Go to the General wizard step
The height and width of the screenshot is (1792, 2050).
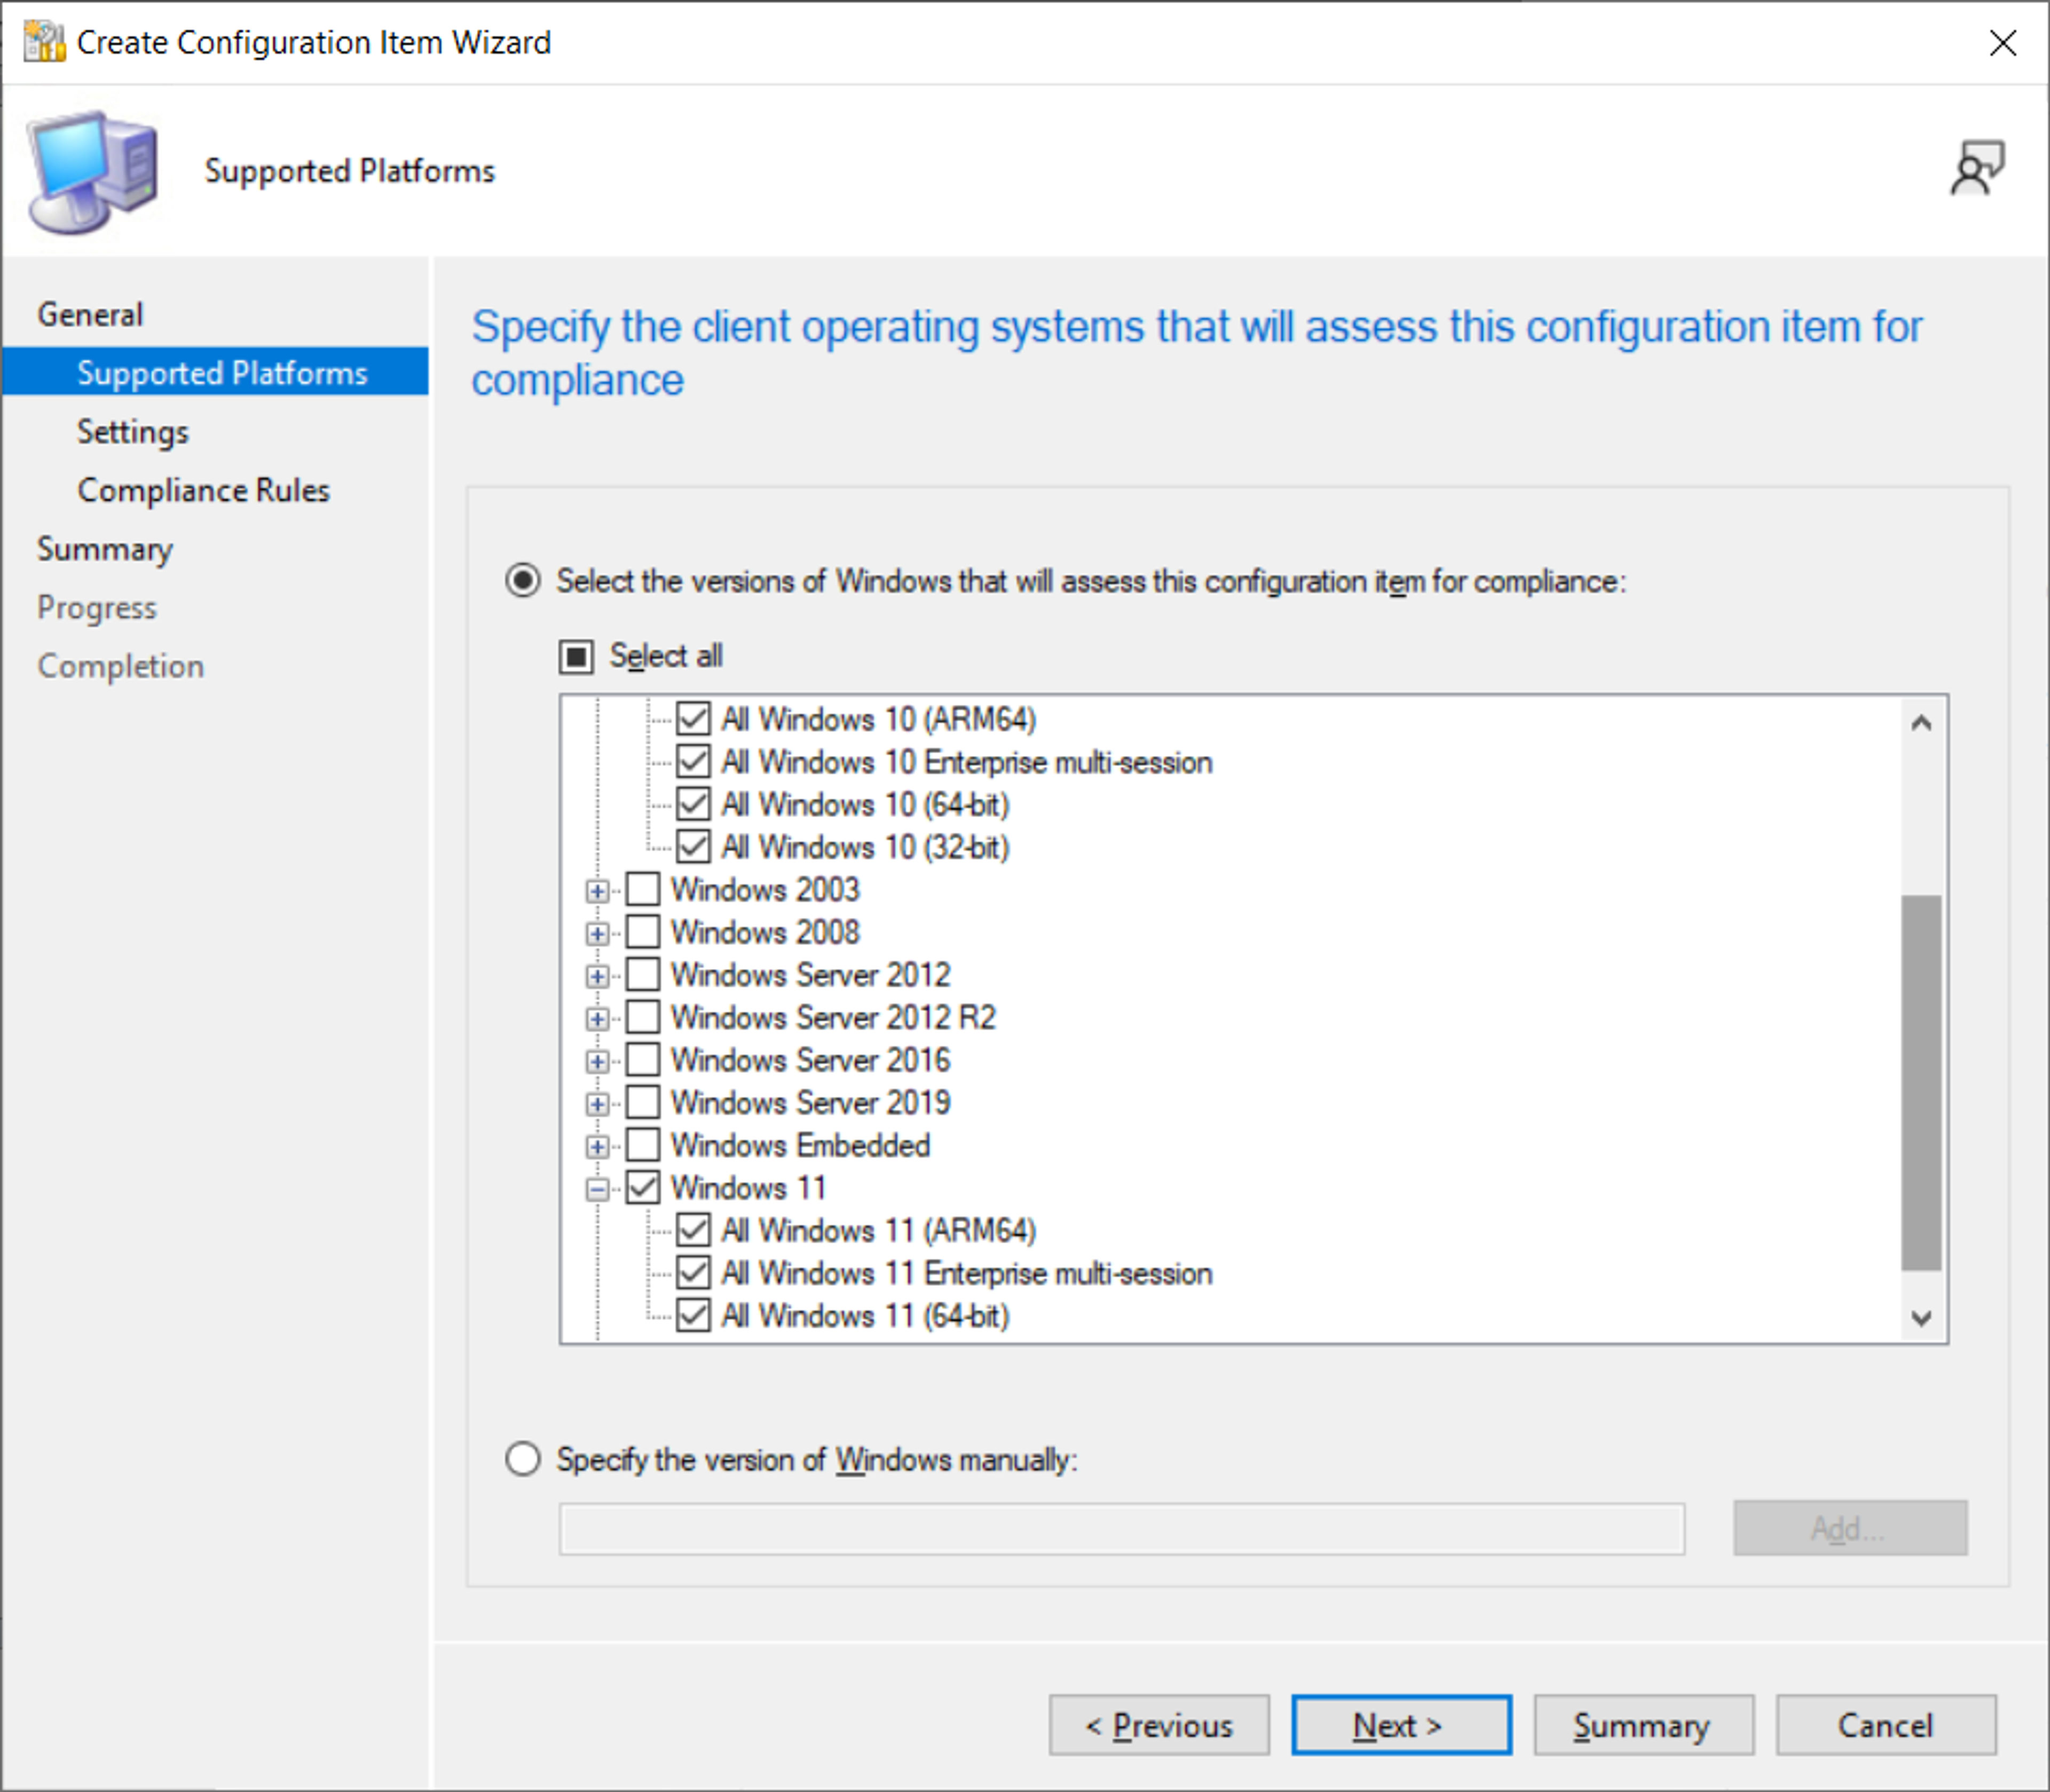point(90,315)
